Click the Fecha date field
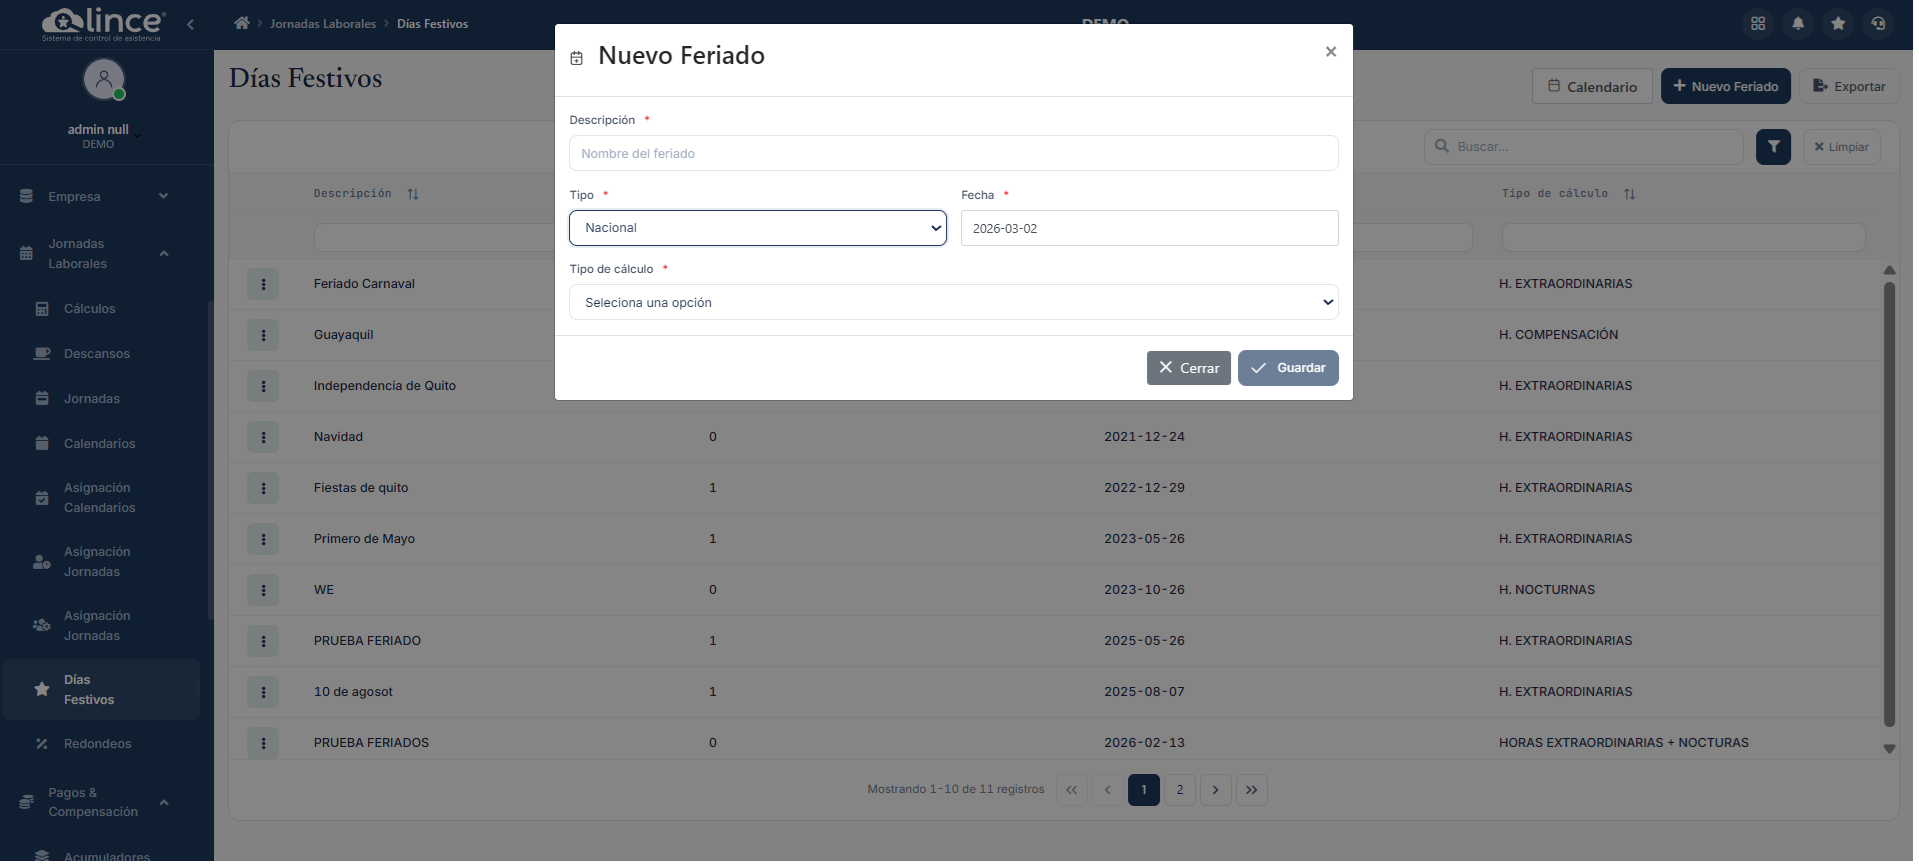1919x866 pixels. coord(1148,229)
